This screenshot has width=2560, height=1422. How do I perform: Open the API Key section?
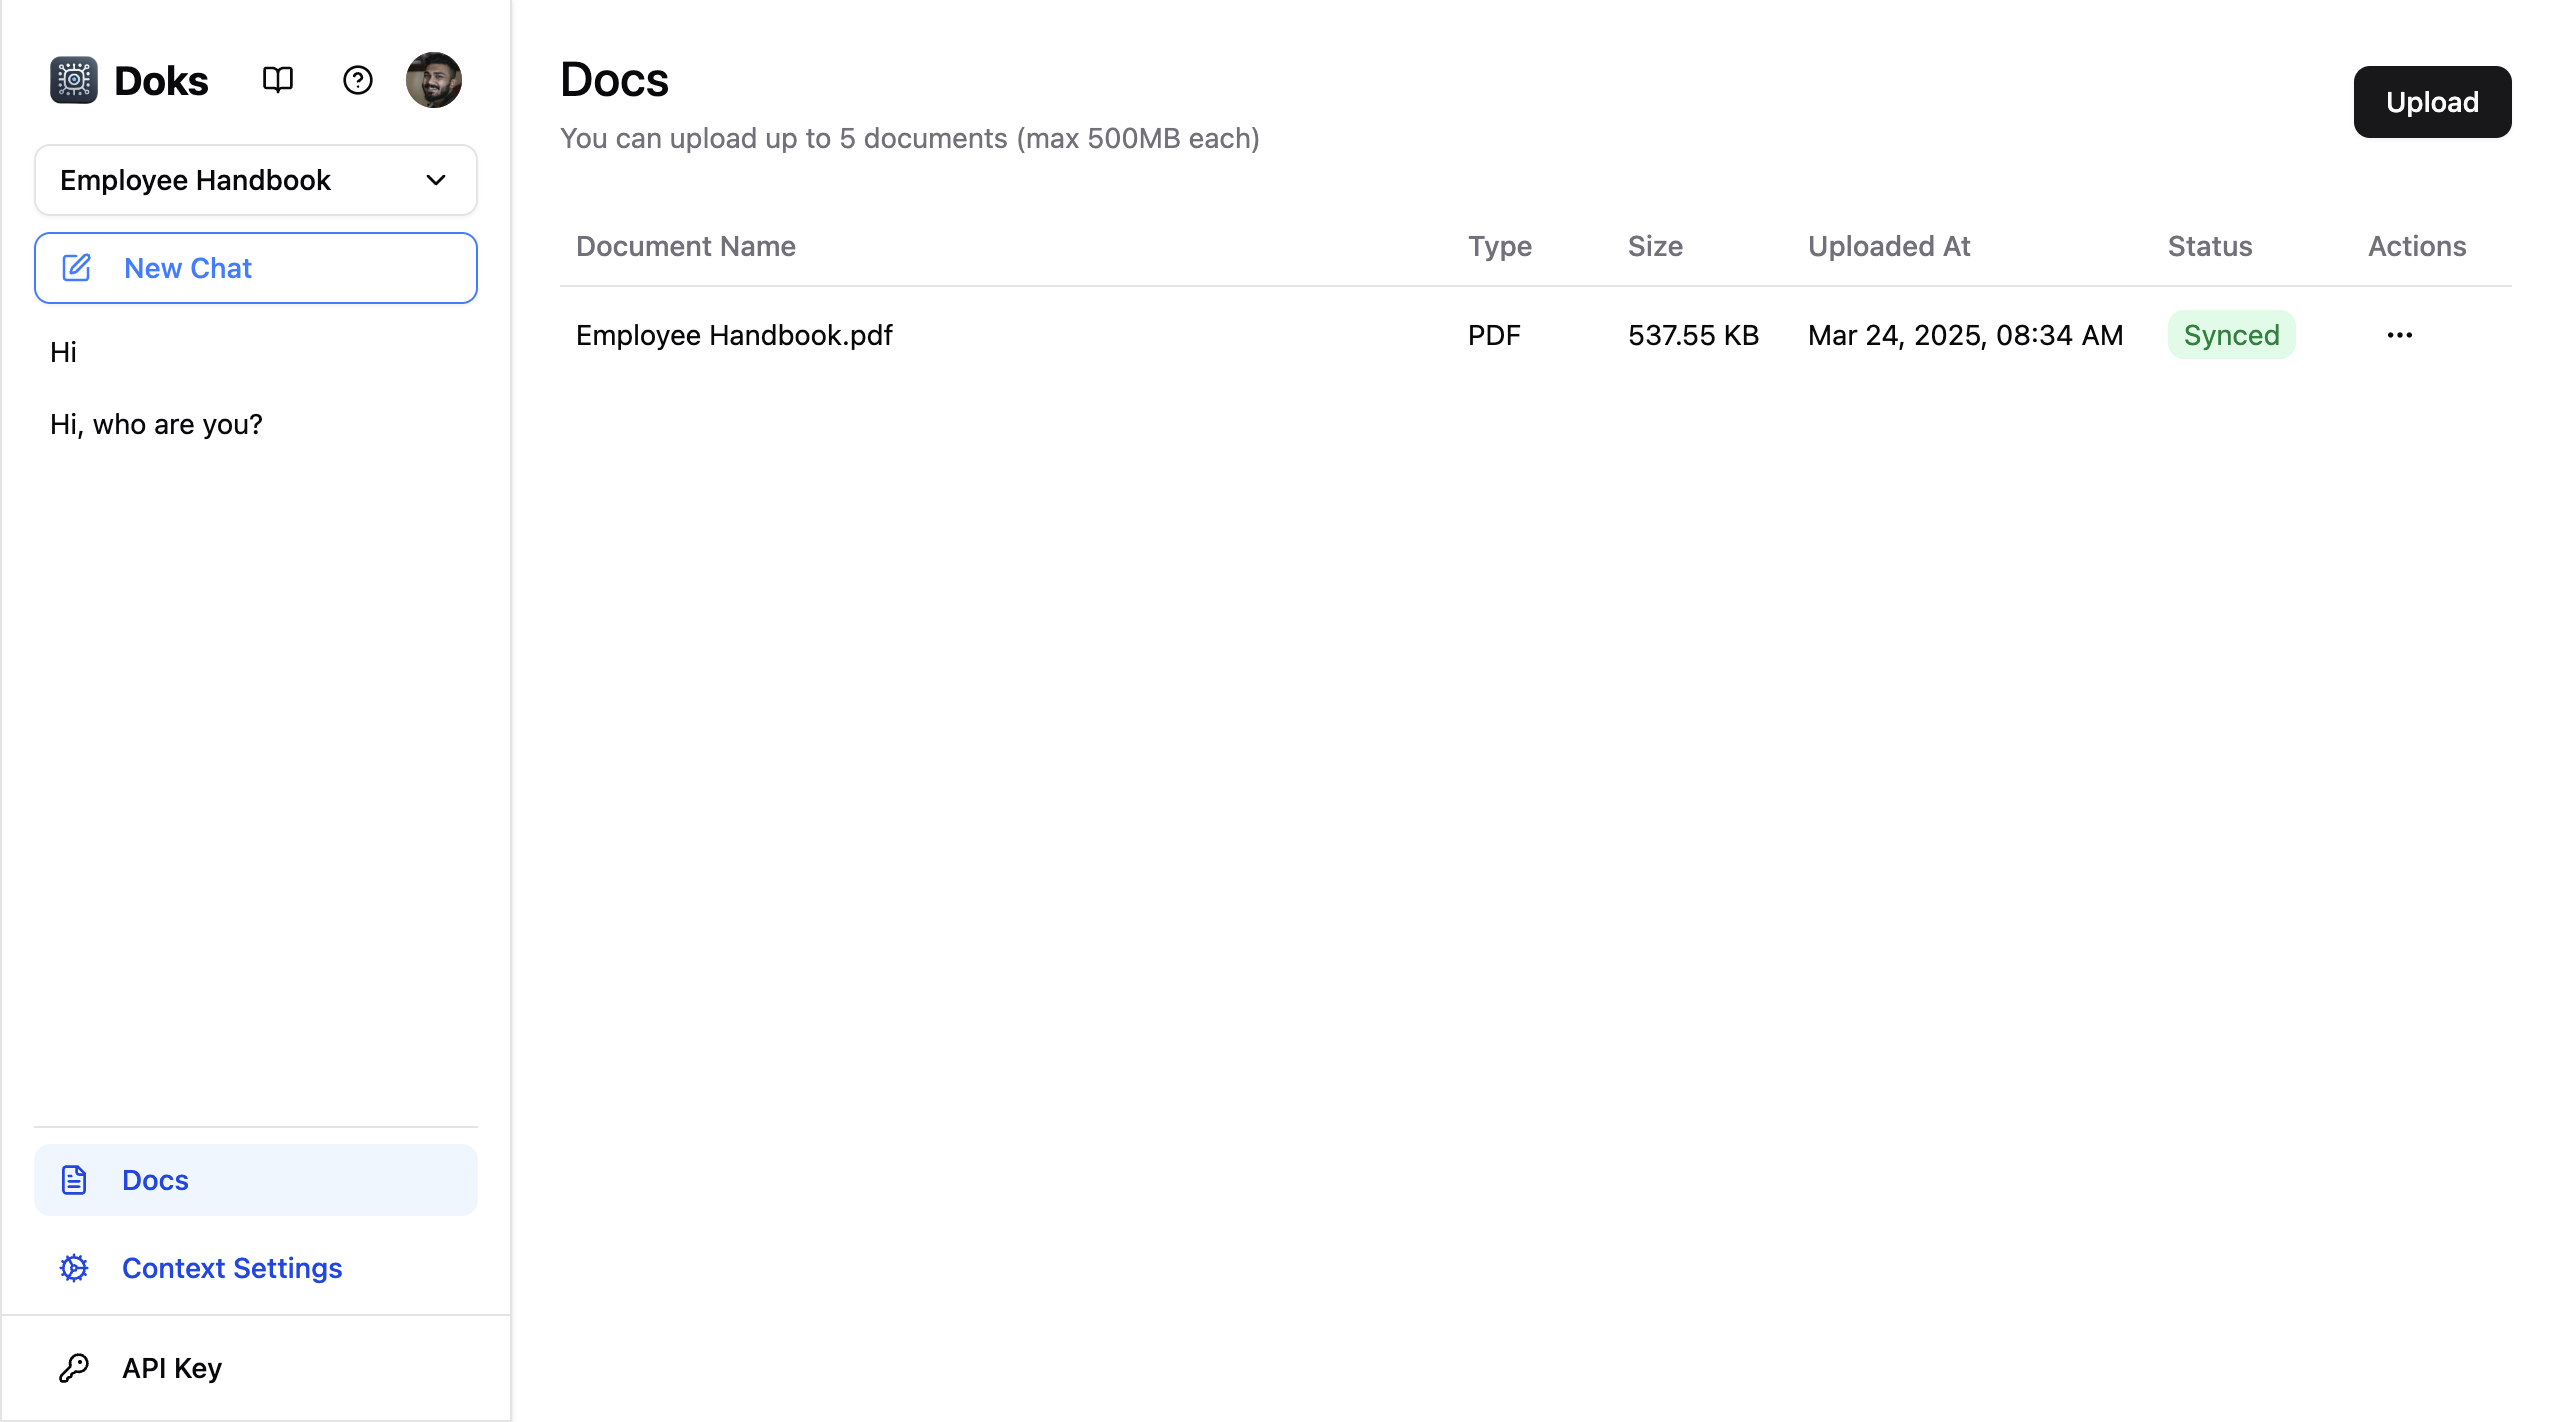coord(171,1368)
